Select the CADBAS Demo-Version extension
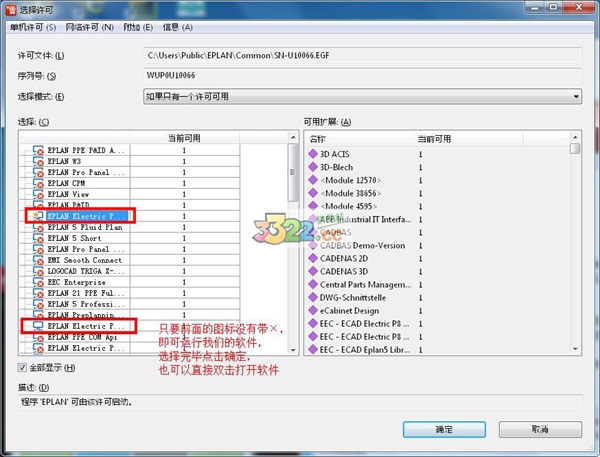The height and width of the screenshot is (457, 600). [x=362, y=245]
